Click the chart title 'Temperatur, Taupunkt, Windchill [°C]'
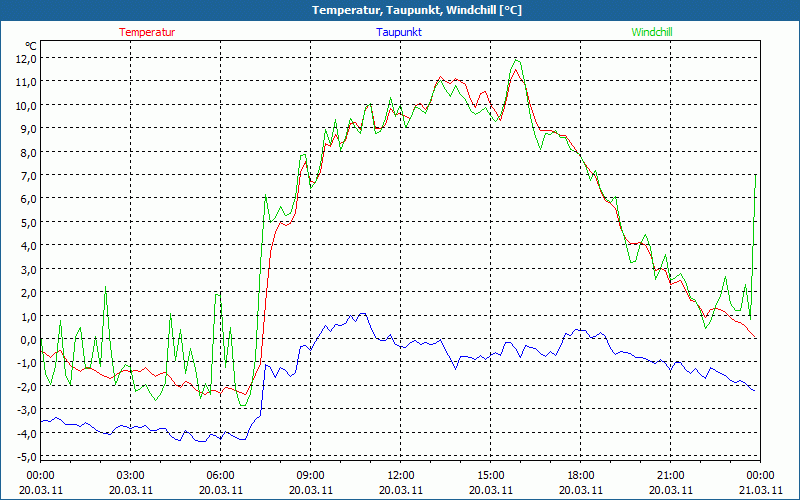The image size is (800, 500). tap(417, 10)
